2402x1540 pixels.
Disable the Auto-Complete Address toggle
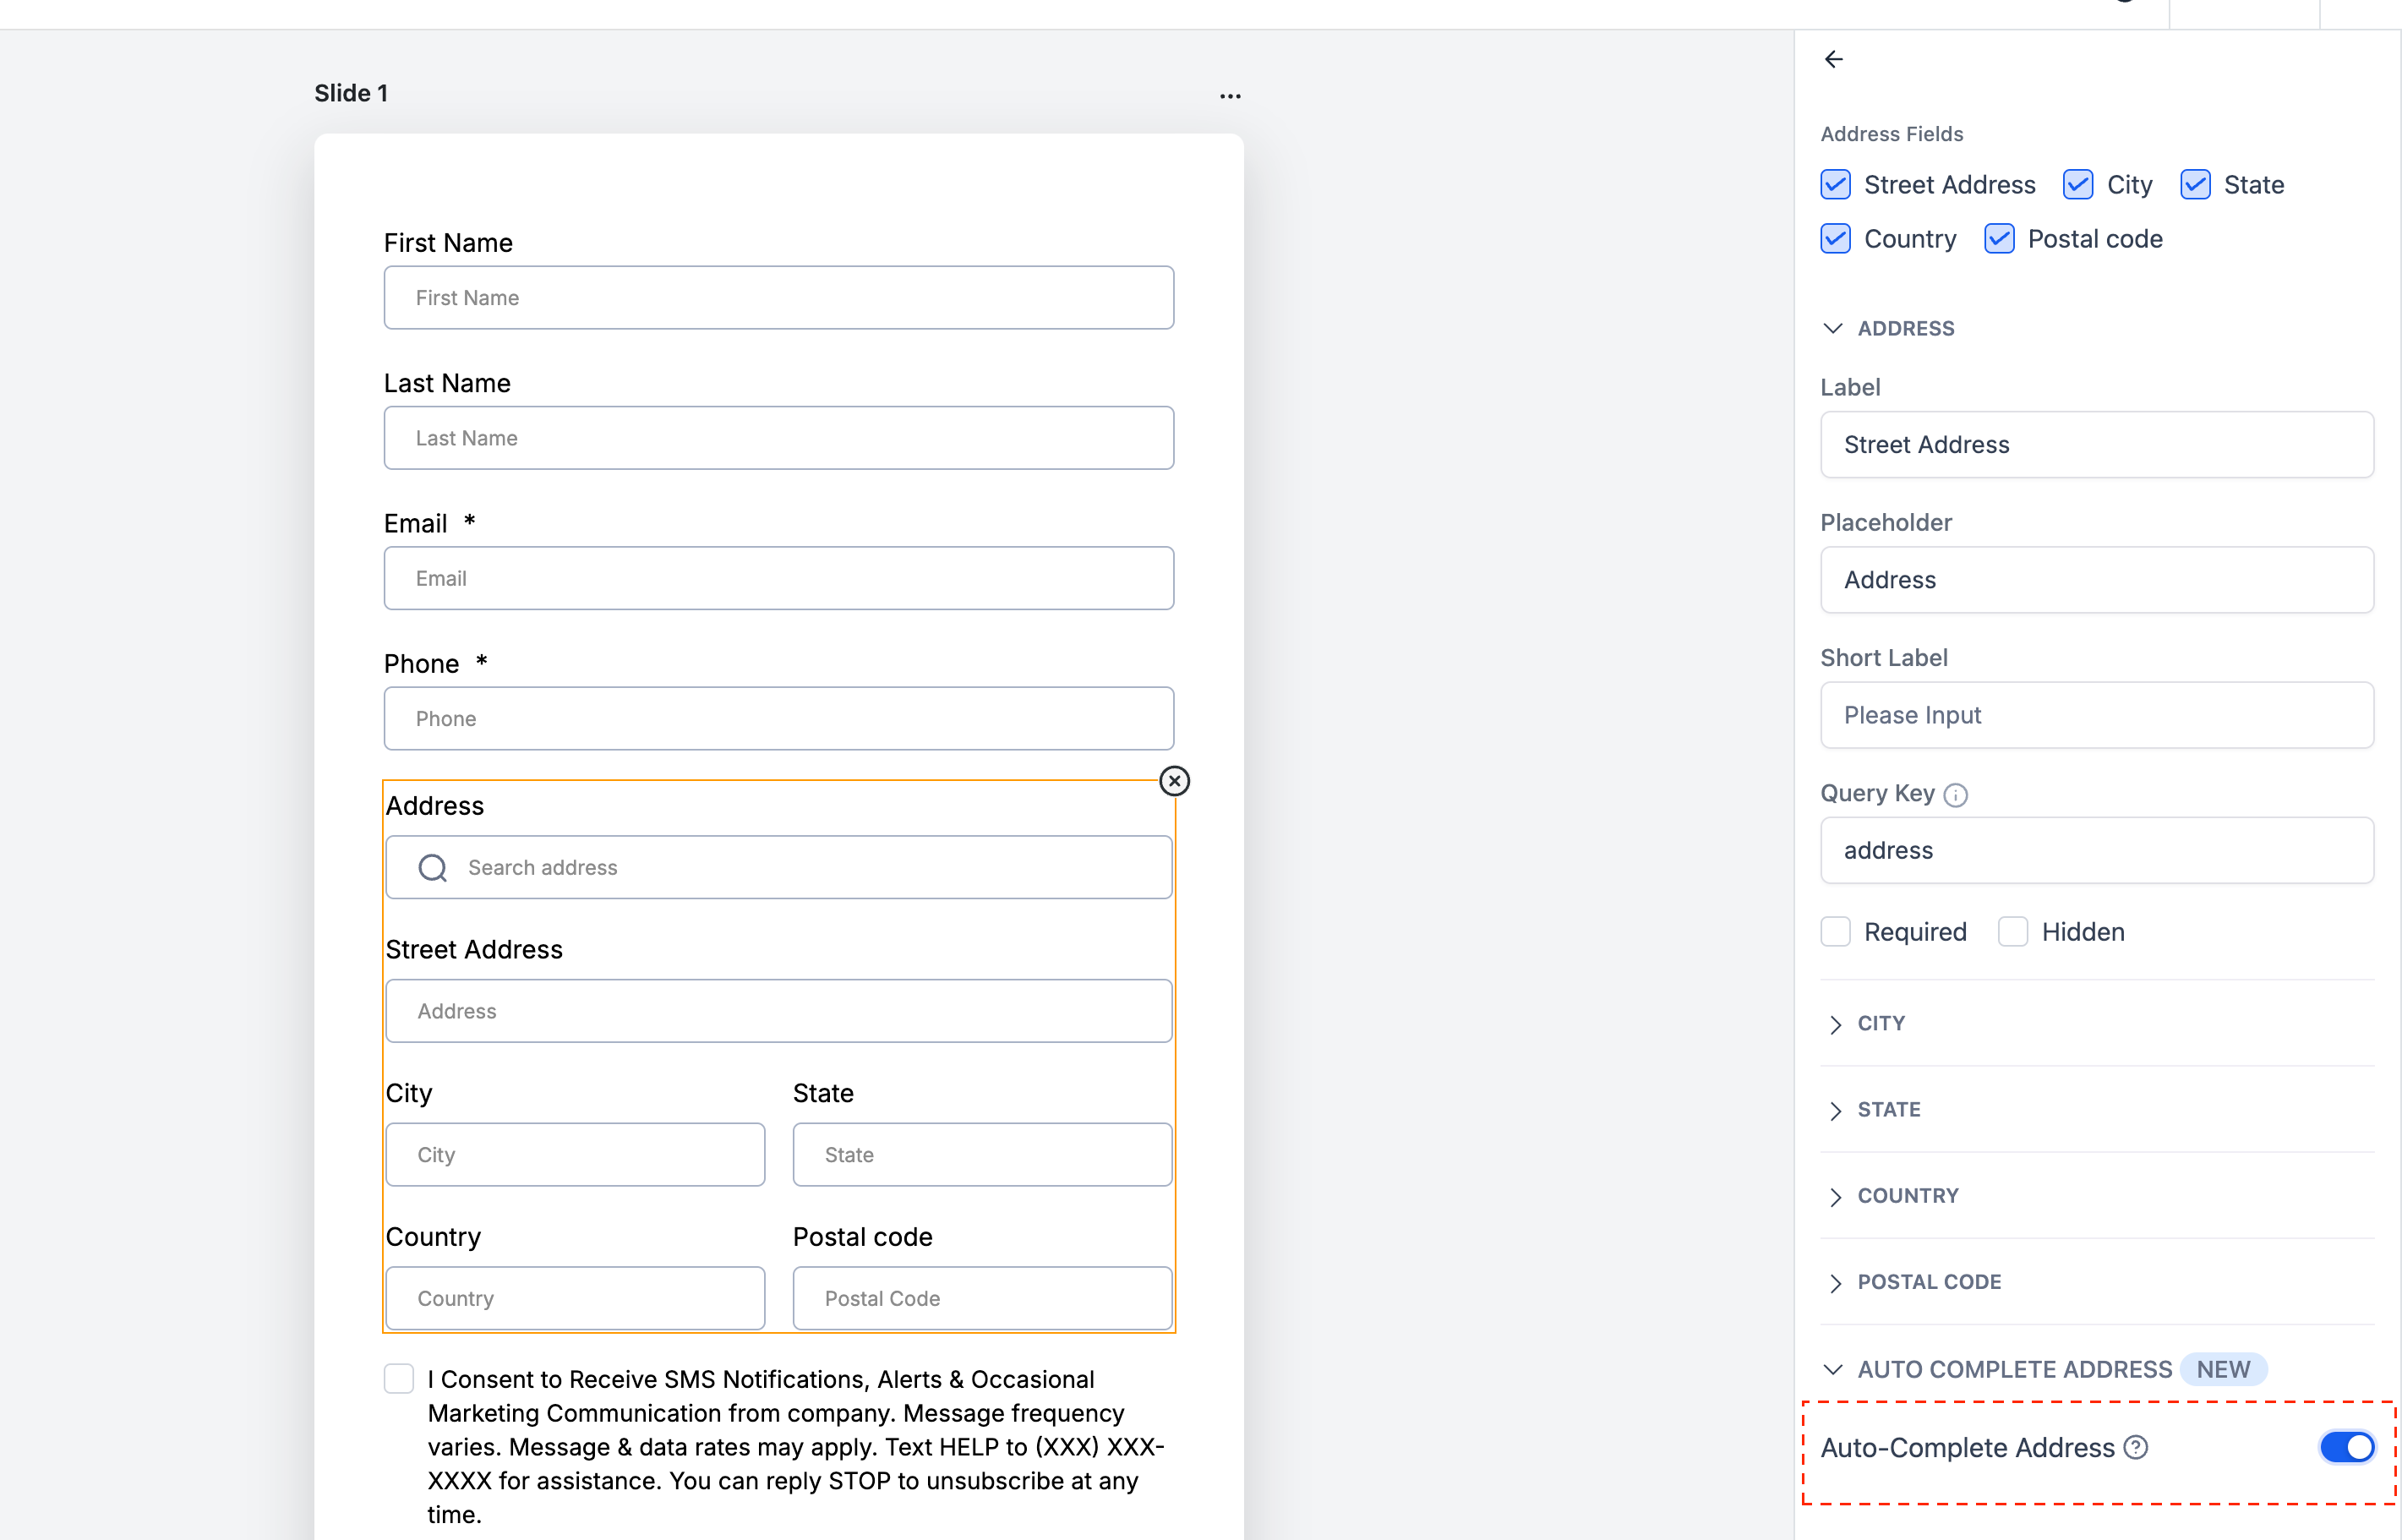click(2346, 1447)
